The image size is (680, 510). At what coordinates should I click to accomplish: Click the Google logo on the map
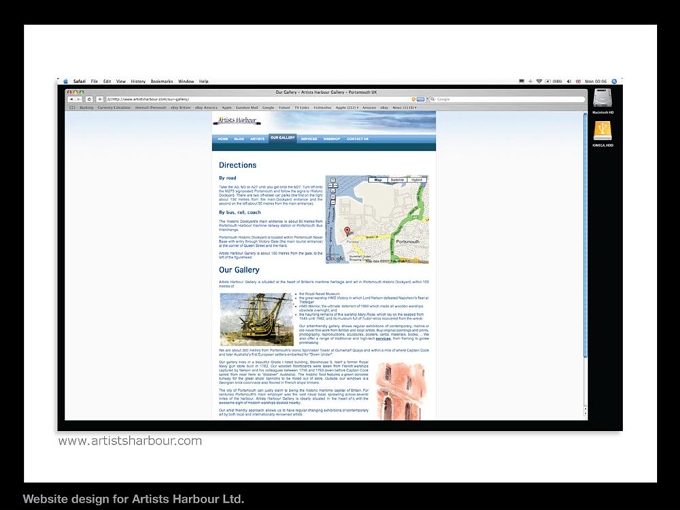click(335, 258)
